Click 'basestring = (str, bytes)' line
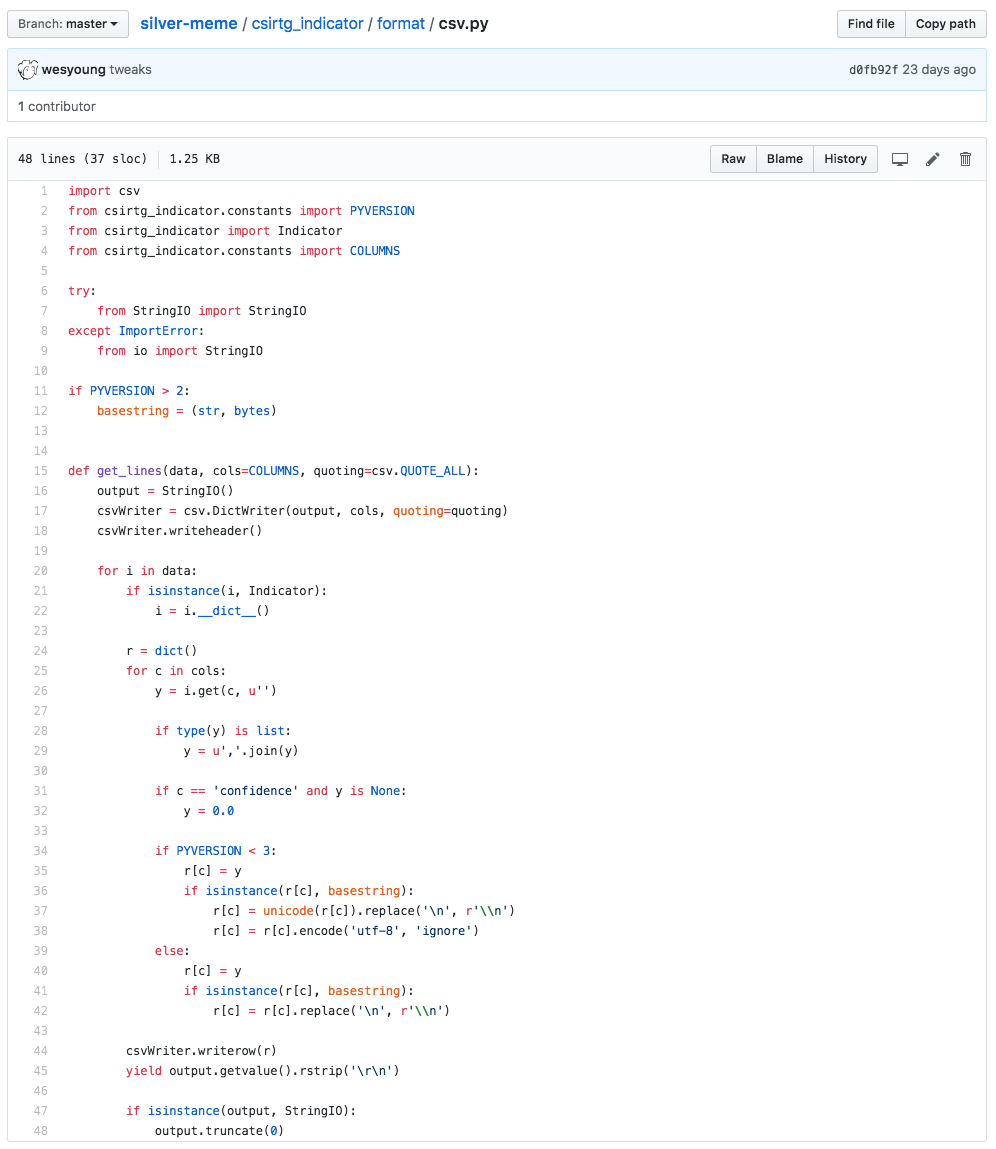The height and width of the screenshot is (1149, 996). click(187, 410)
